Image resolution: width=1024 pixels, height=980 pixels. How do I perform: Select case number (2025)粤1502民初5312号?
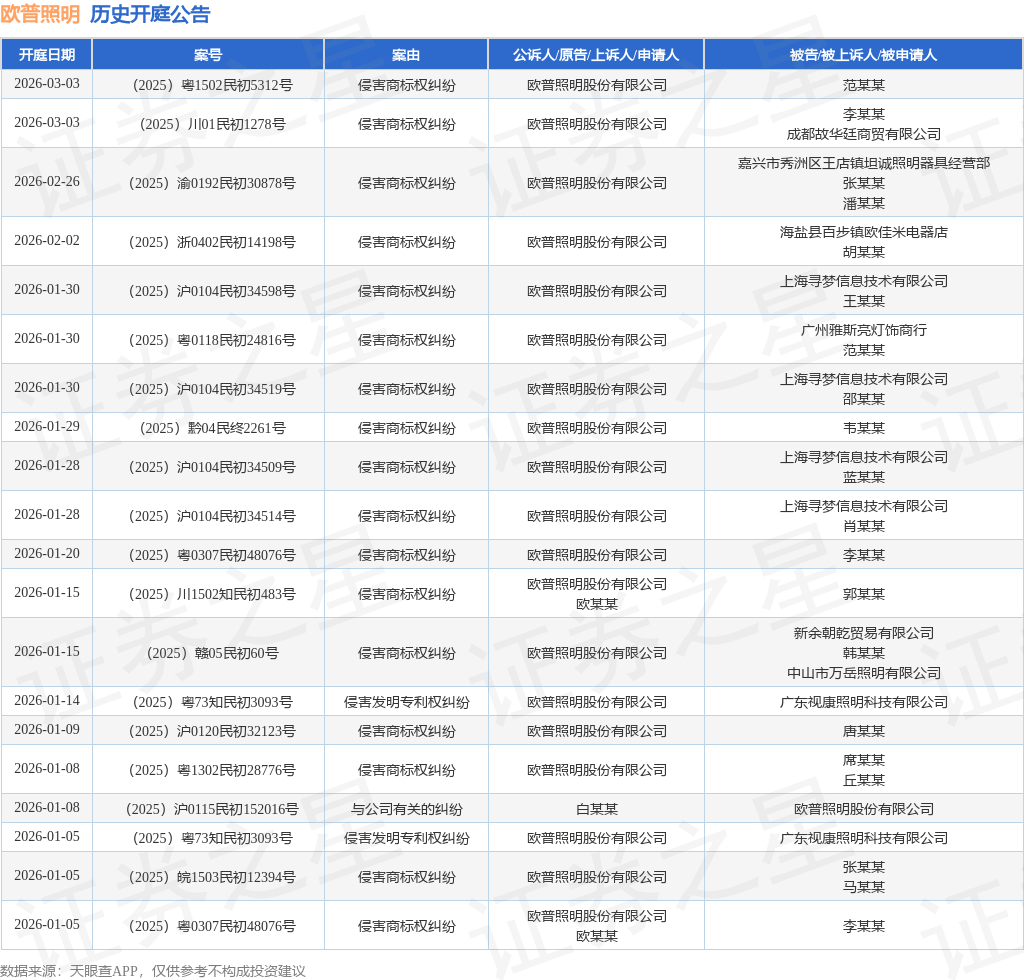[x=212, y=86]
